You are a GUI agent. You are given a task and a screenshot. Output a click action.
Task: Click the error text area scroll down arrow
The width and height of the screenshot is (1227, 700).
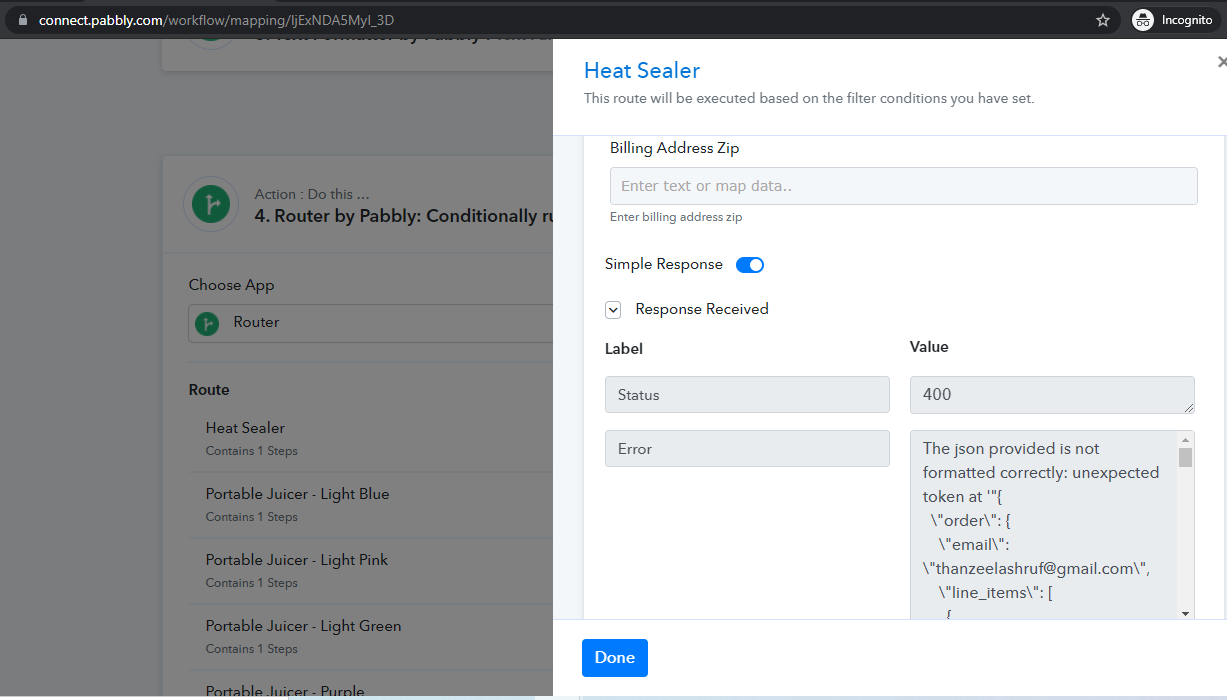(1186, 613)
